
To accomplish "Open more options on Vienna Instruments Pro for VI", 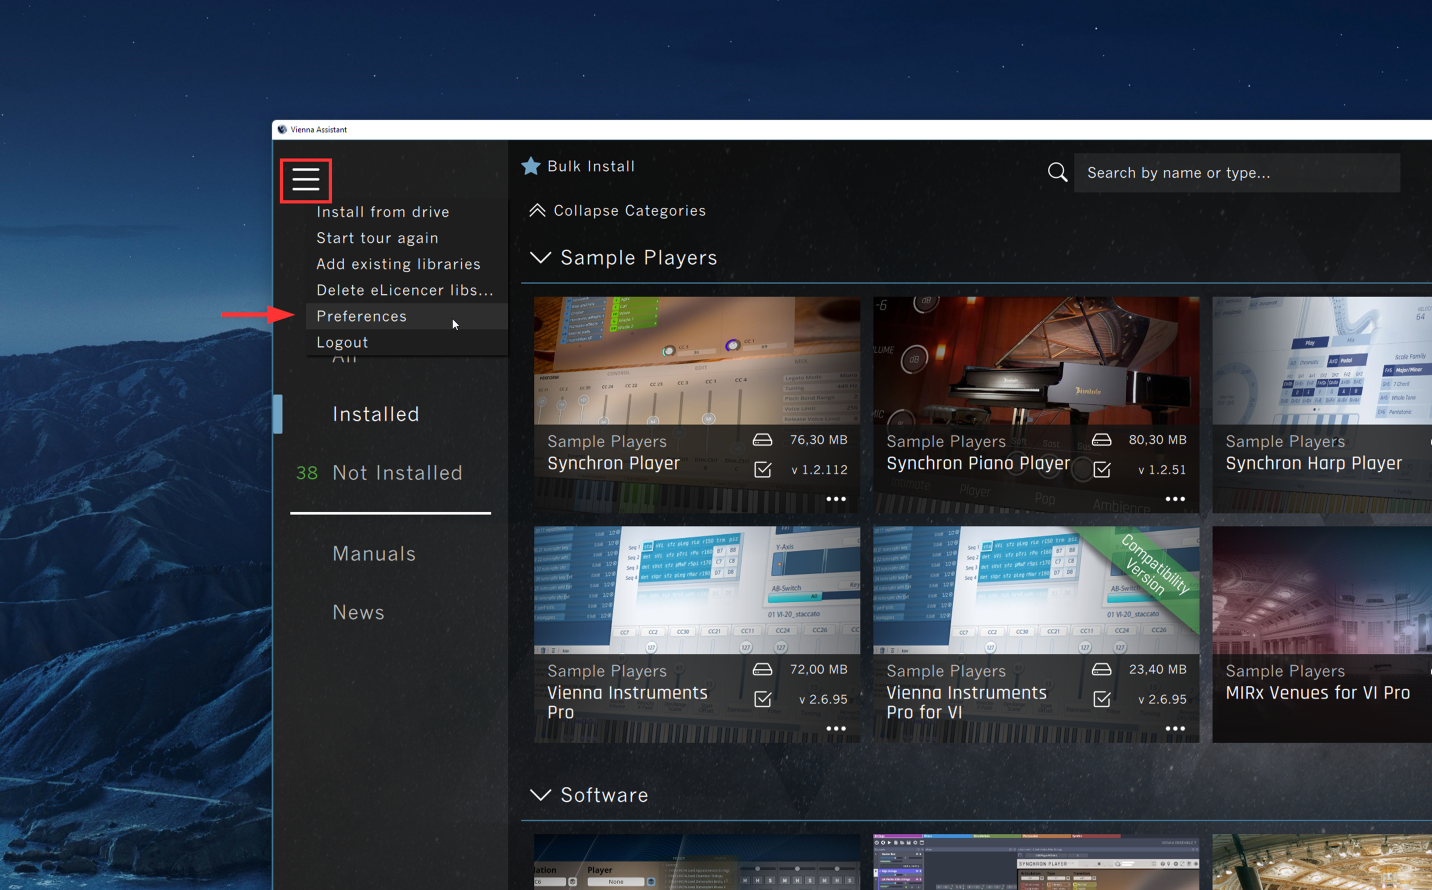I will click(x=1175, y=729).
